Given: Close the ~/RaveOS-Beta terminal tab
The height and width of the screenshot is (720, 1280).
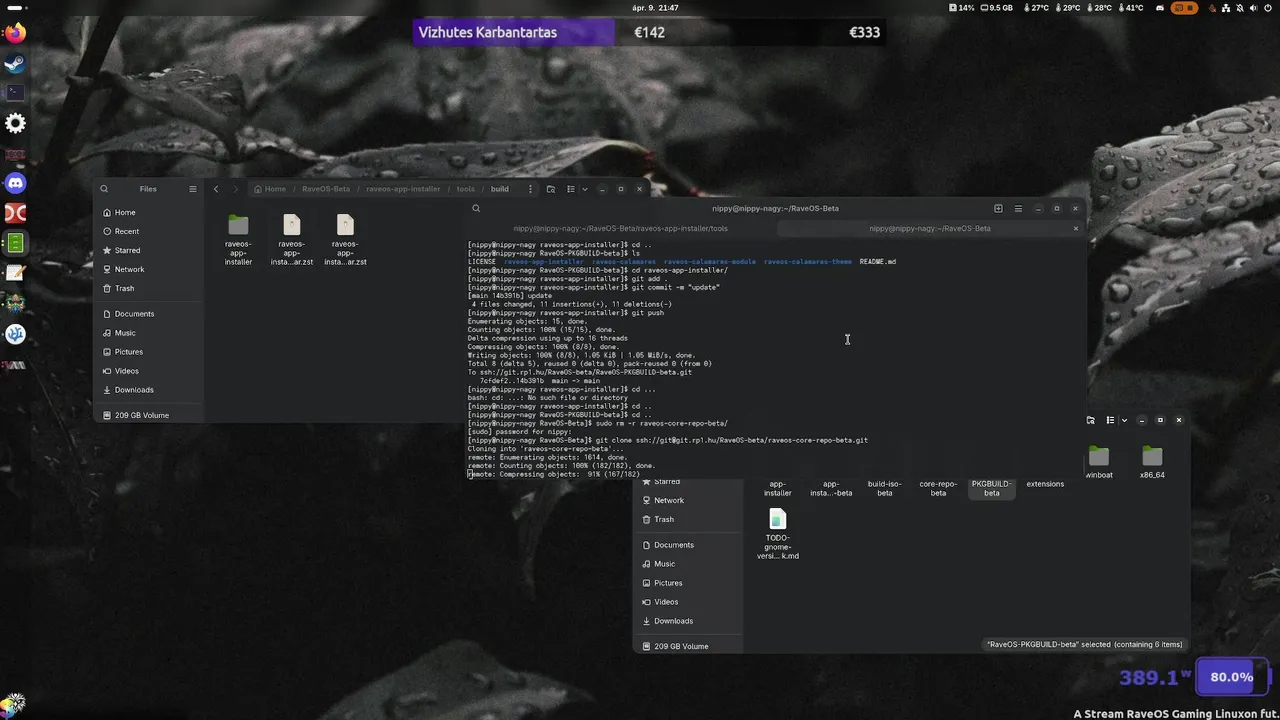Looking at the screenshot, I should (1076, 228).
